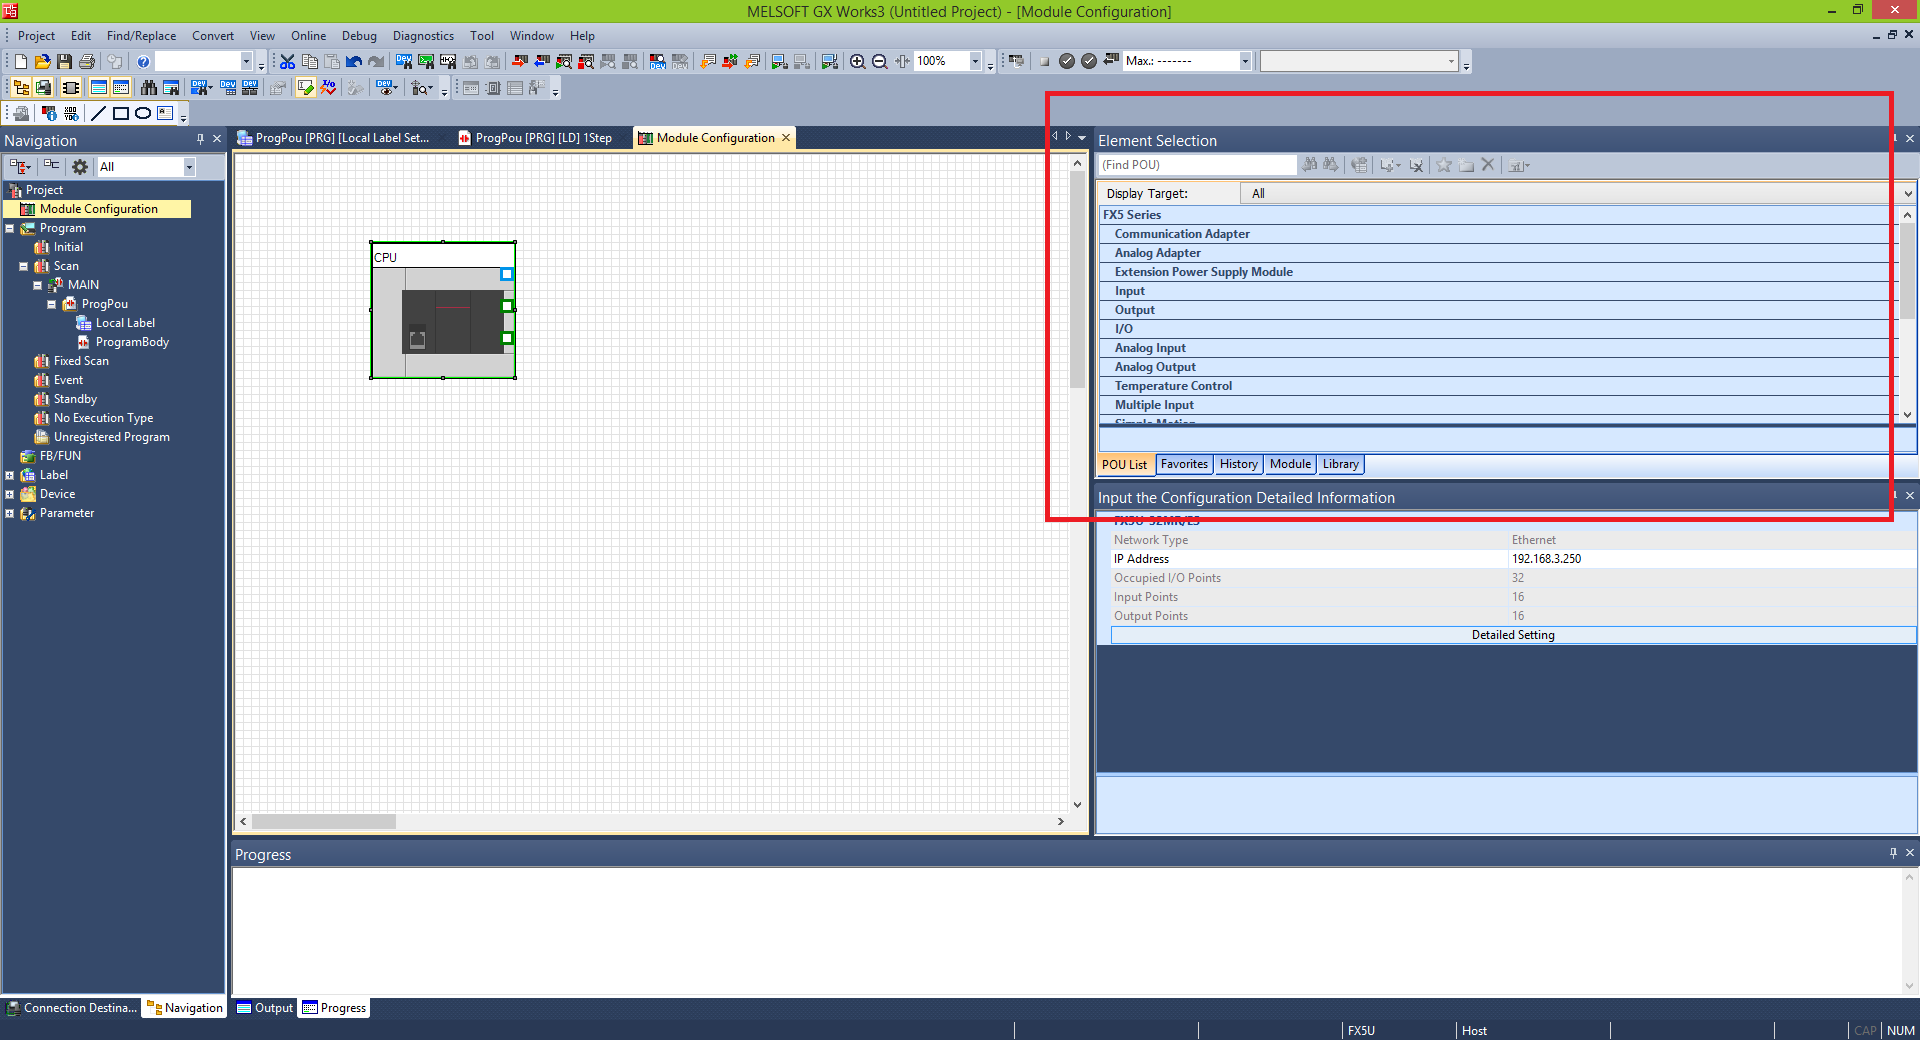This screenshot has height=1040, width=1920.
Task: Copy selection with the Copy toolbar icon
Action: coord(310,61)
